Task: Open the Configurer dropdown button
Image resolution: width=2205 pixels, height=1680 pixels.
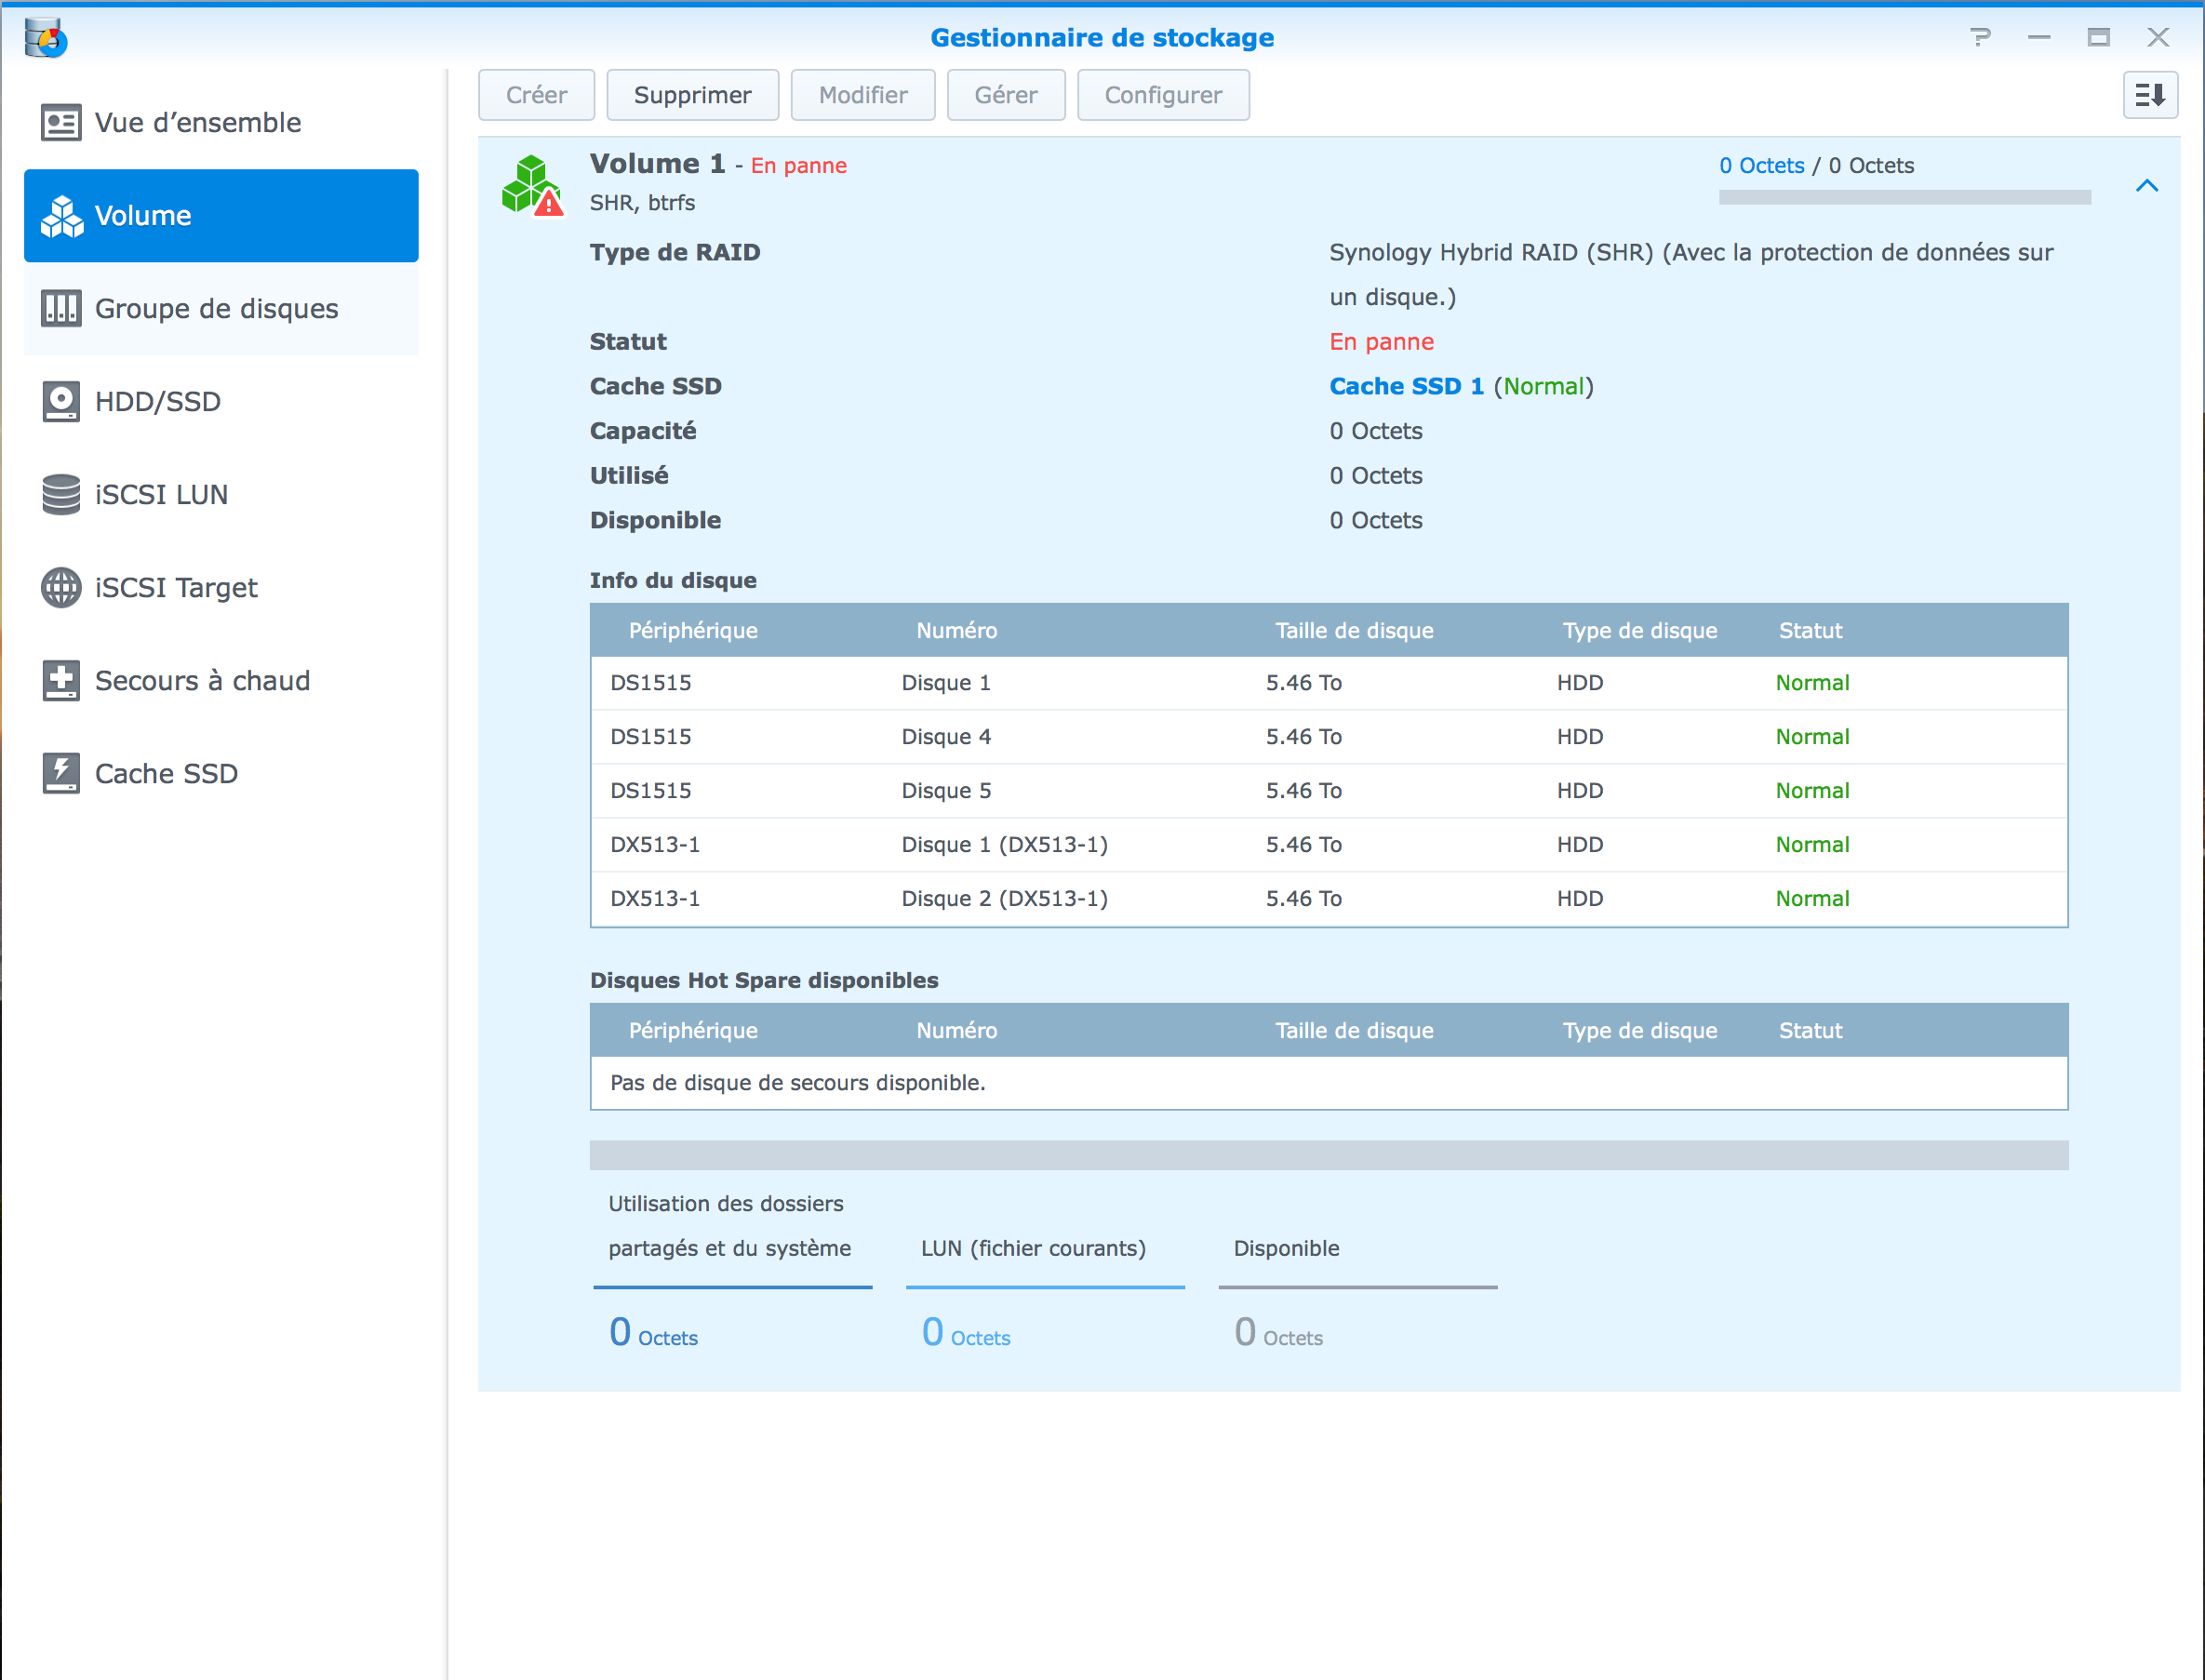Action: 1162,95
